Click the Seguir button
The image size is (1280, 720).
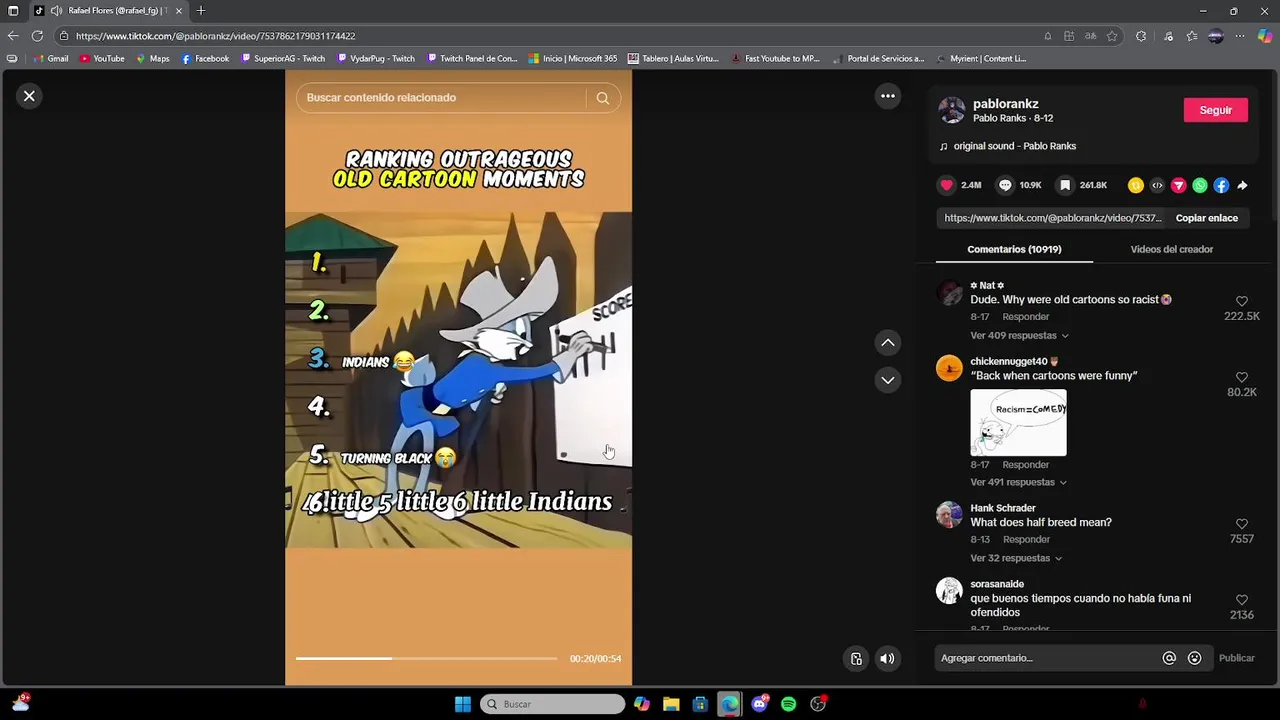point(1215,110)
